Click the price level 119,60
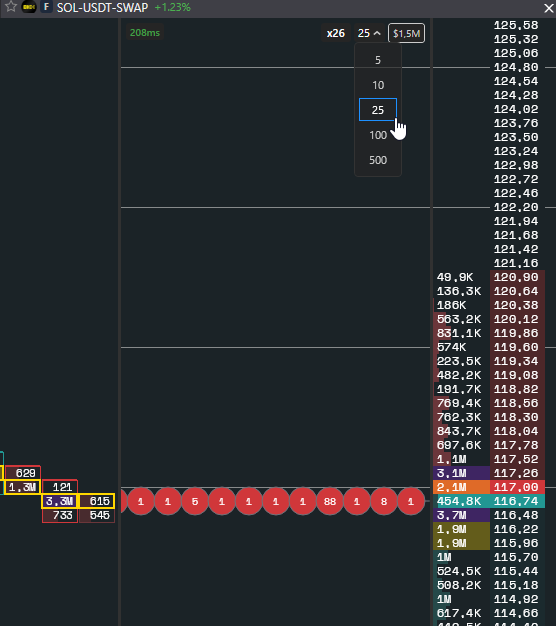This screenshot has height=626, width=556. pyautogui.click(x=517, y=347)
